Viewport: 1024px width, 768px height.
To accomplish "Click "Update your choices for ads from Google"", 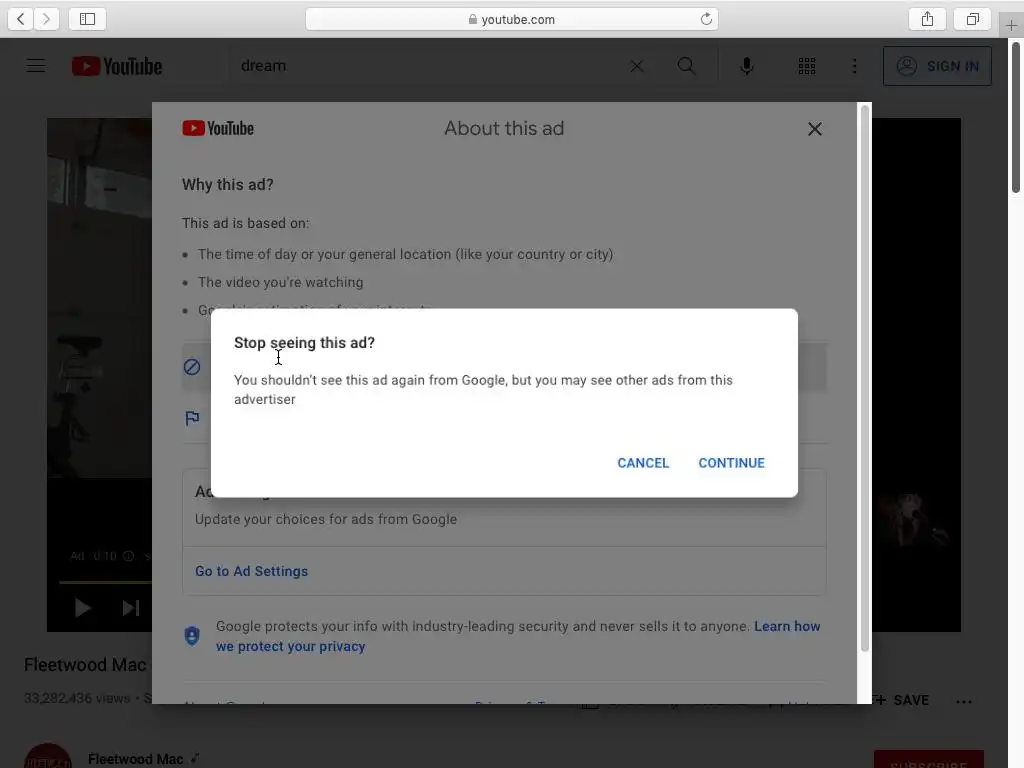I will [x=326, y=519].
